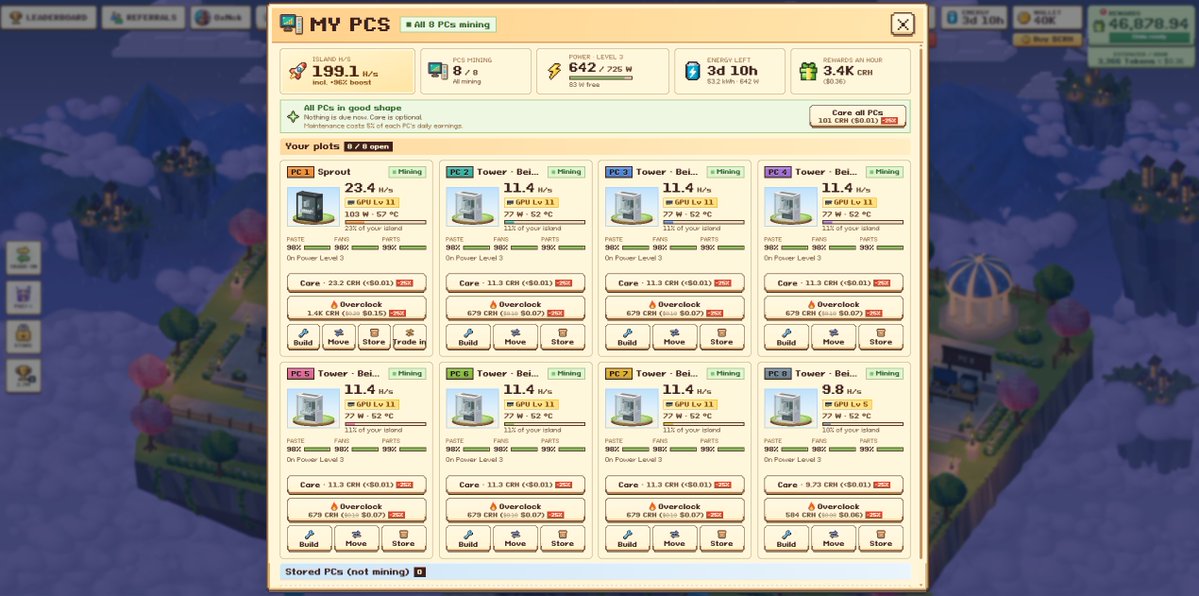1199x596 pixels.
Task: Click the rocket icon for Island H/s
Action: (x=297, y=71)
